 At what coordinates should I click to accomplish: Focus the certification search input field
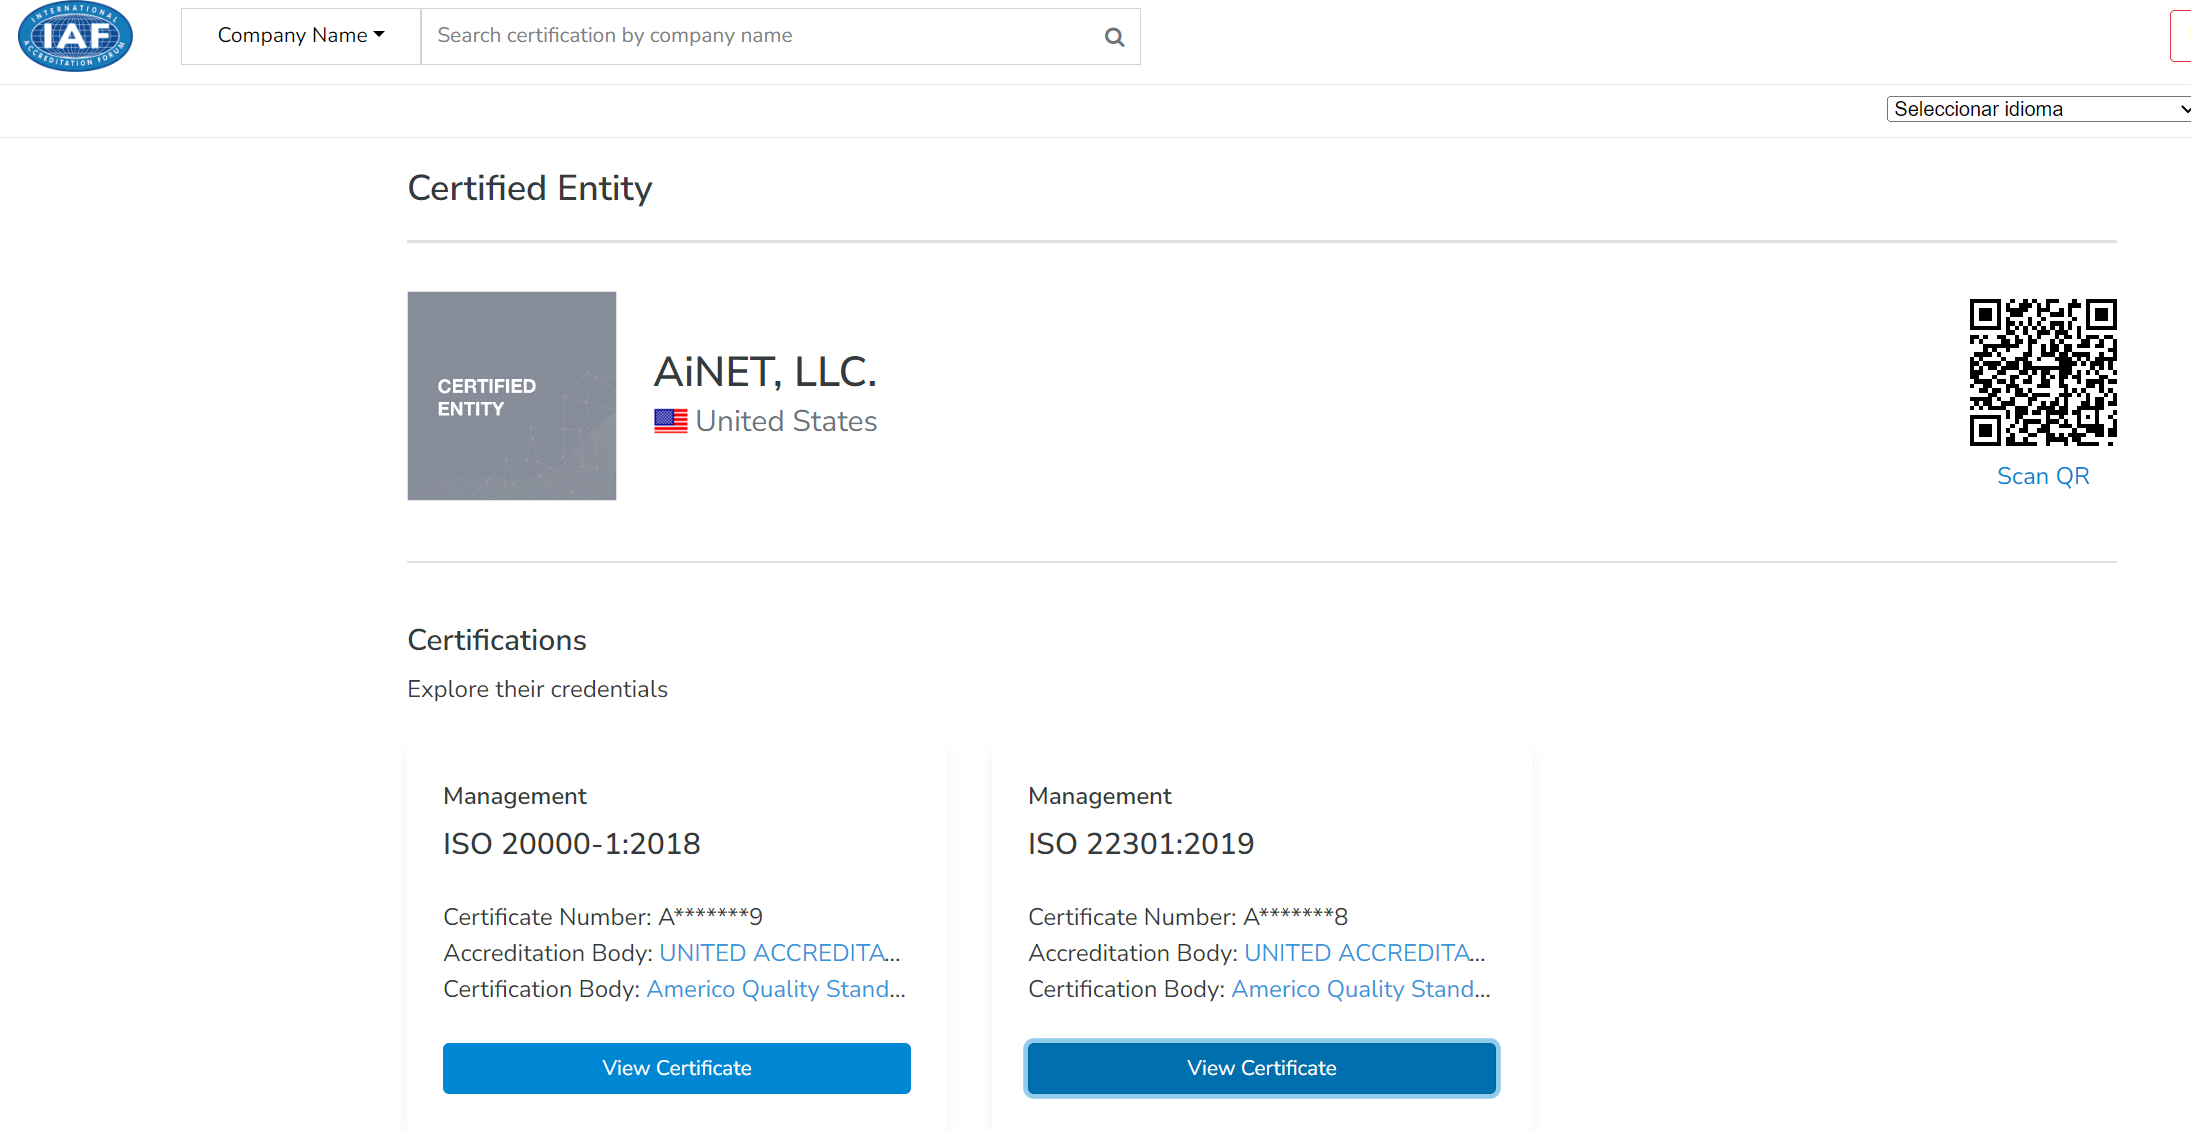tap(760, 36)
